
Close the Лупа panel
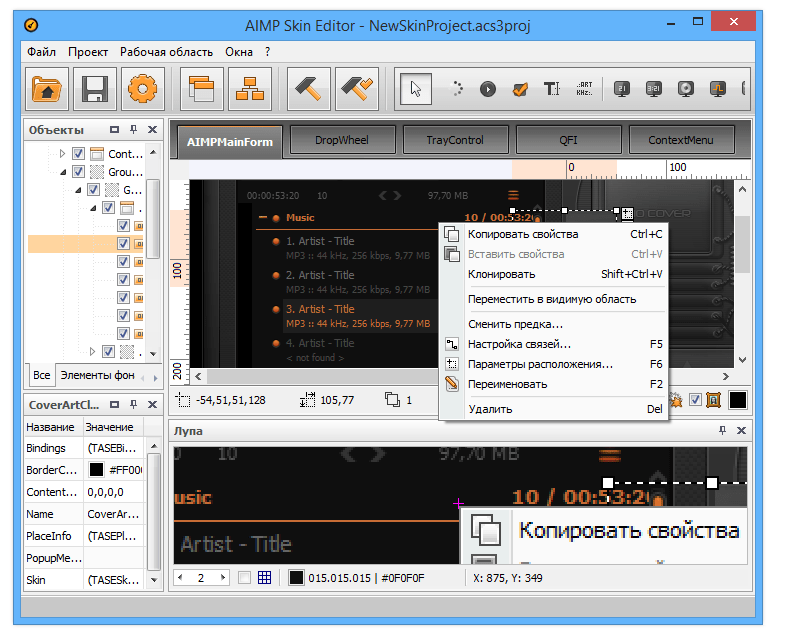coord(741,430)
